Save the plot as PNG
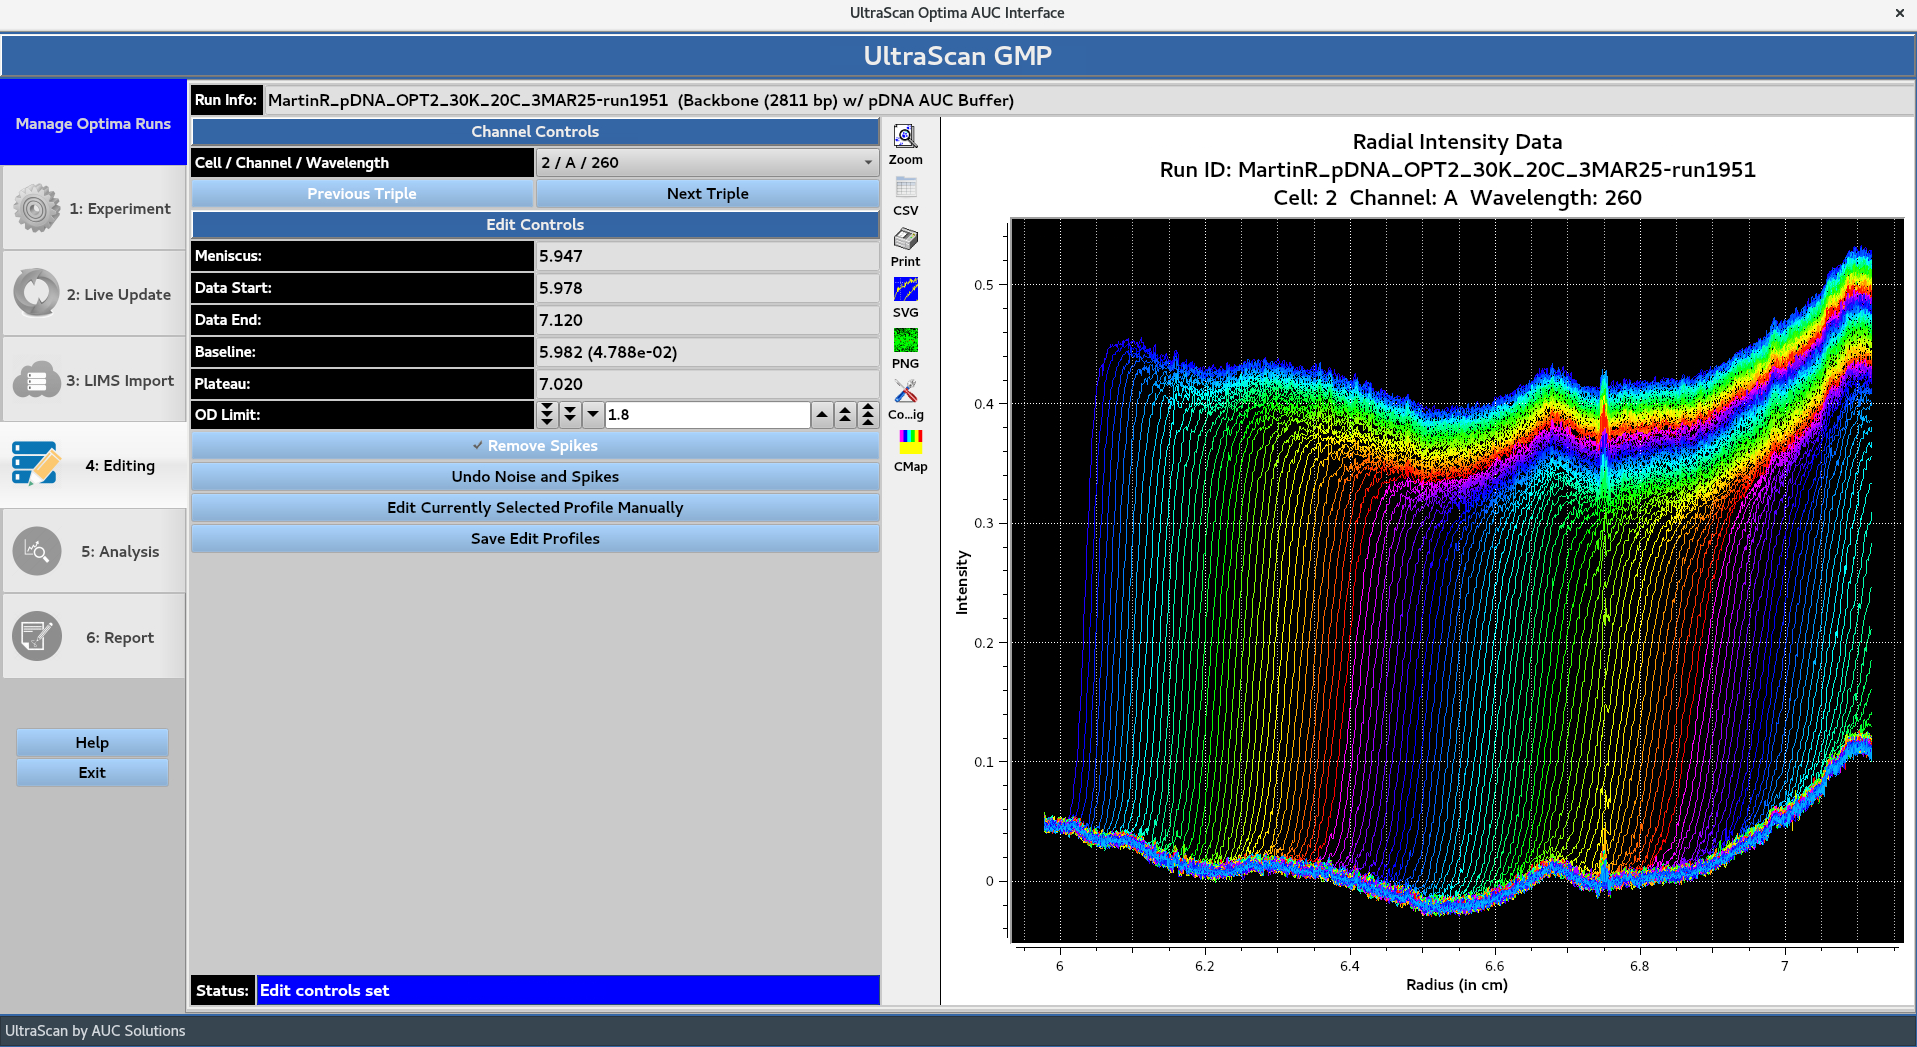Image resolution: width=1917 pixels, height=1047 pixels. (905, 341)
